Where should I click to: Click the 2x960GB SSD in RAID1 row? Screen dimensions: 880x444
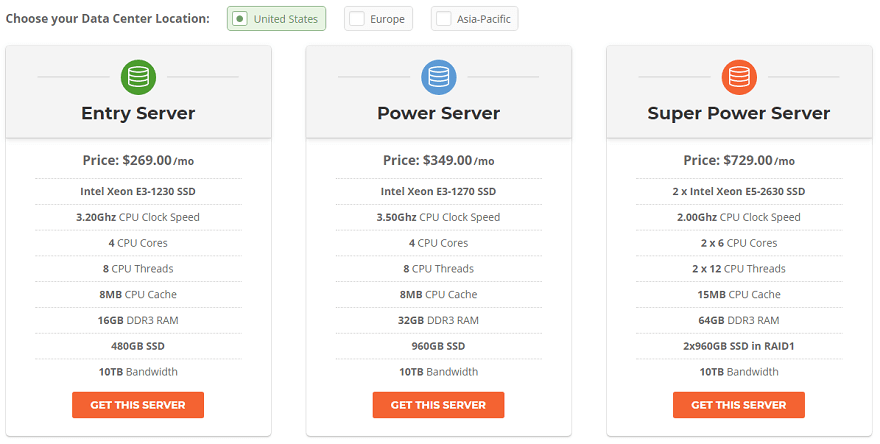738,346
